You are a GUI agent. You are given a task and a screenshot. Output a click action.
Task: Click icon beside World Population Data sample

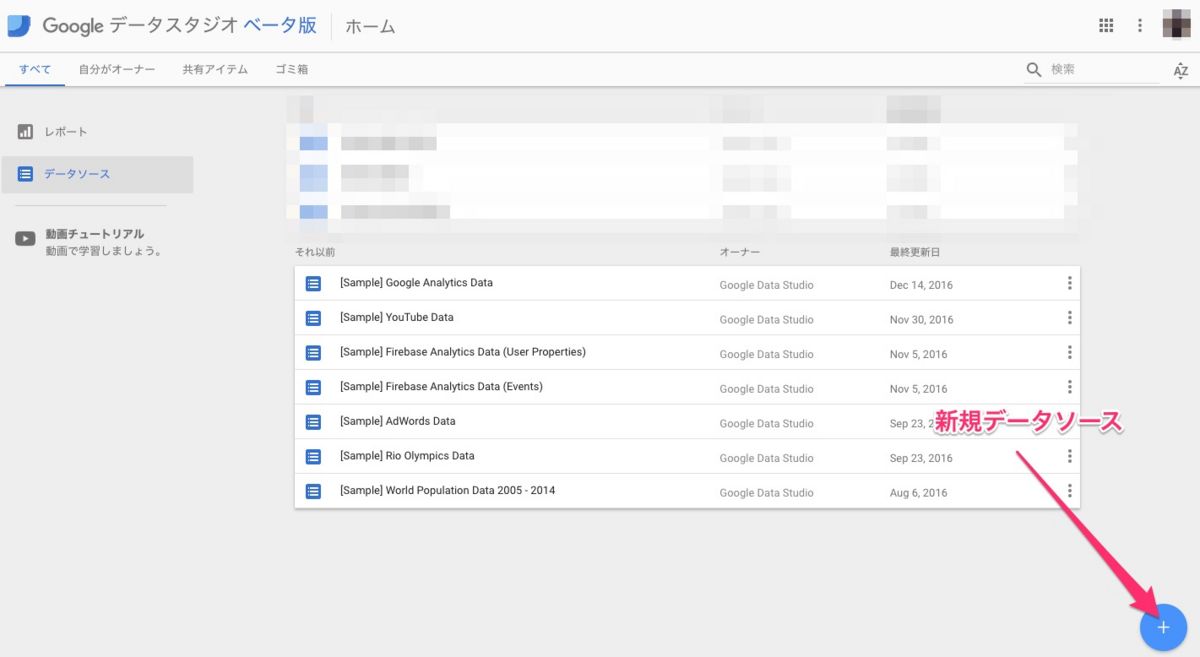(x=313, y=491)
